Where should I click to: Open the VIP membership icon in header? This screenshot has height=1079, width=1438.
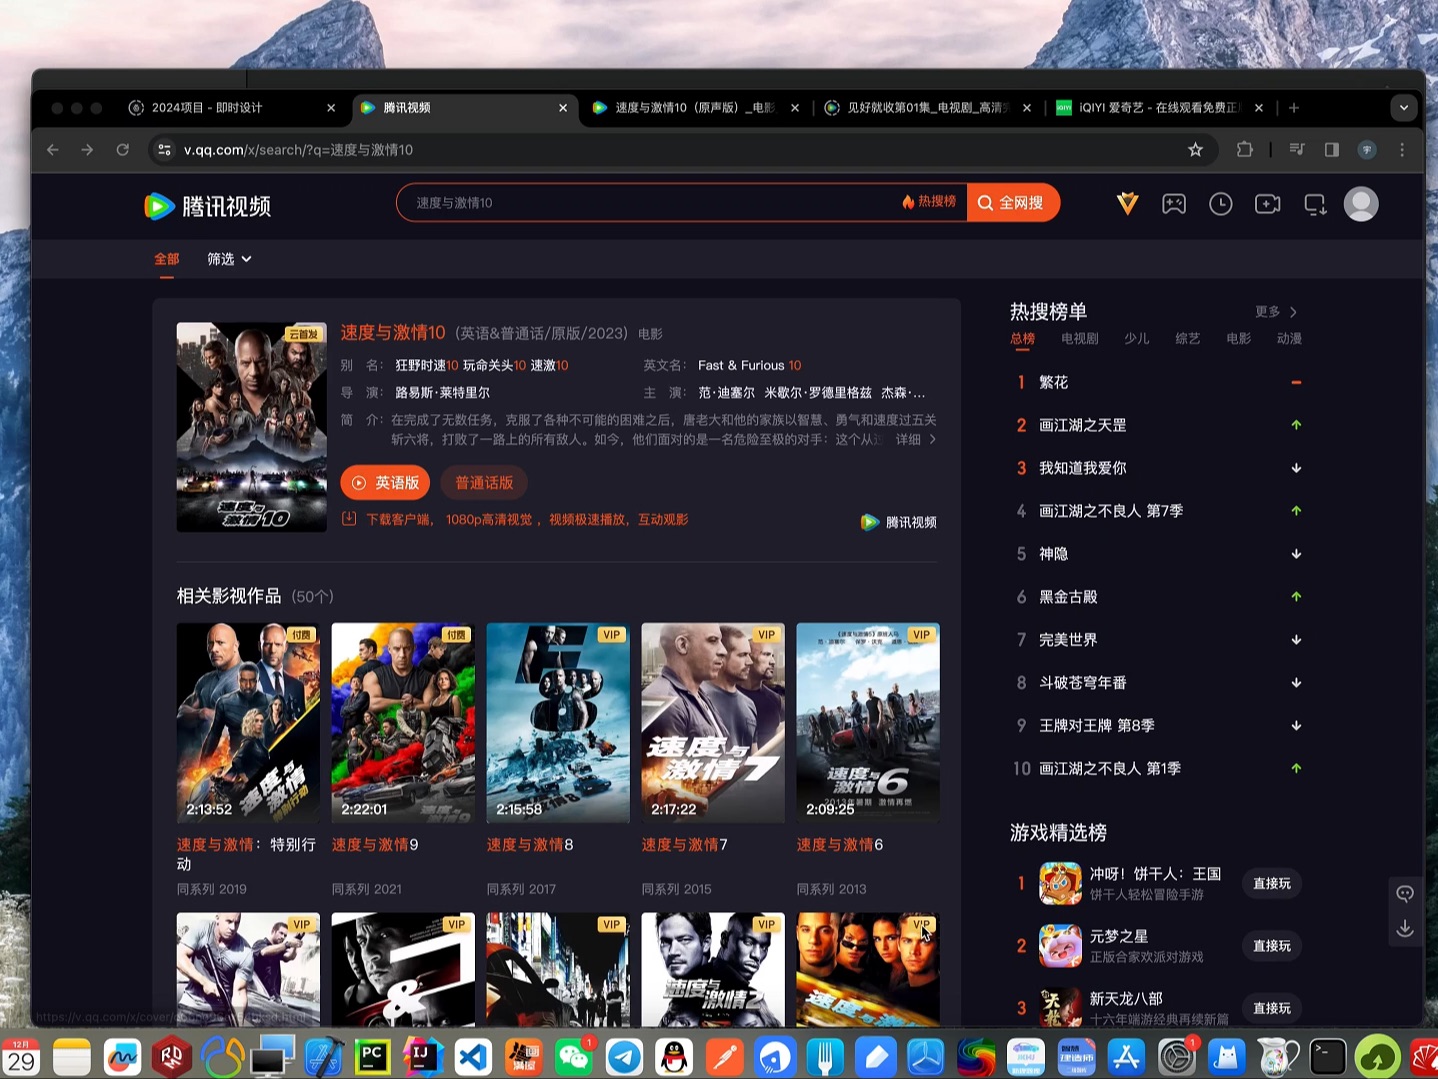[x=1127, y=204]
